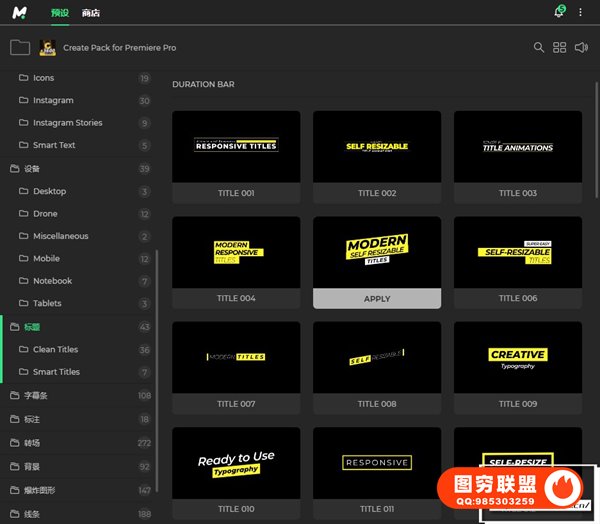Click the Create Pack thumbnail icon
This screenshot has width=600, height=524.
click(47, 47)
